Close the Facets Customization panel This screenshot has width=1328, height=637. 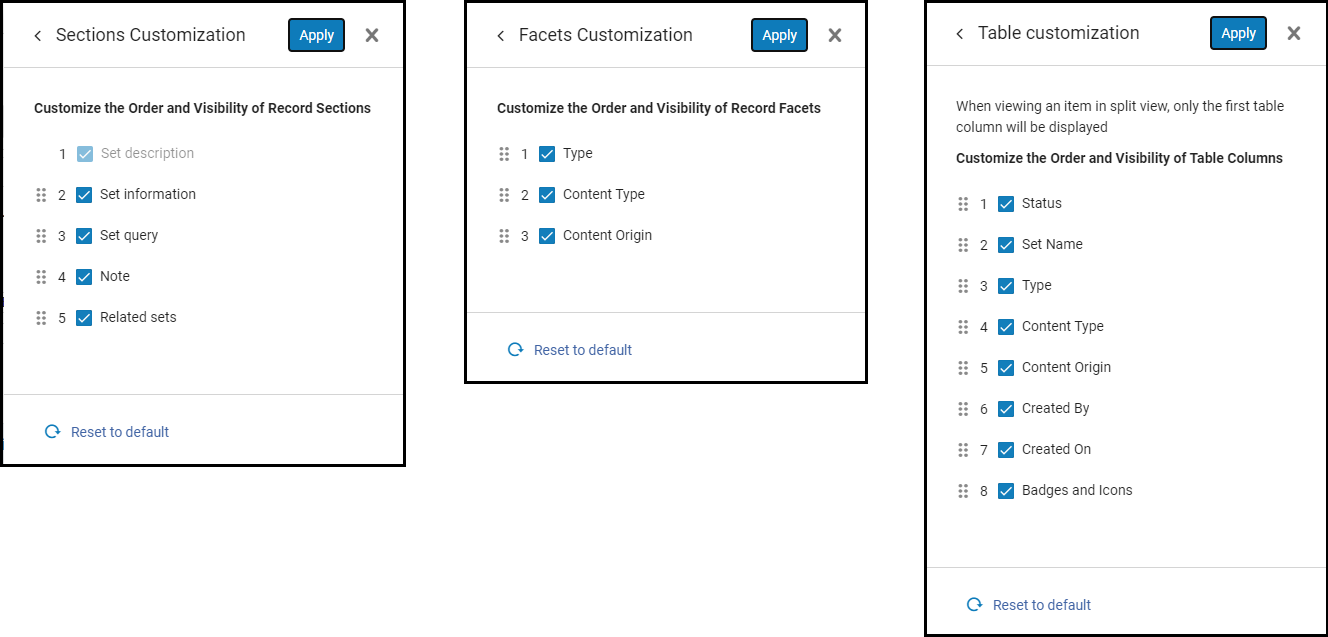pos(835,35)
